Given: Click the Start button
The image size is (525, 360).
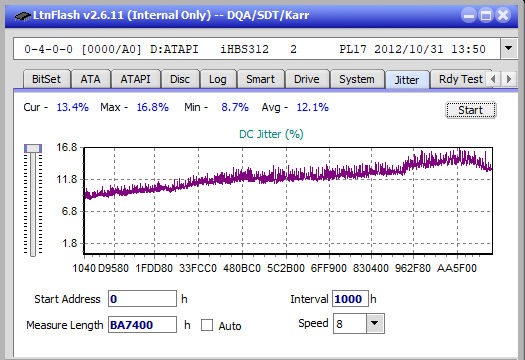Looking at the screenshot, I should [x=470, y=110].
